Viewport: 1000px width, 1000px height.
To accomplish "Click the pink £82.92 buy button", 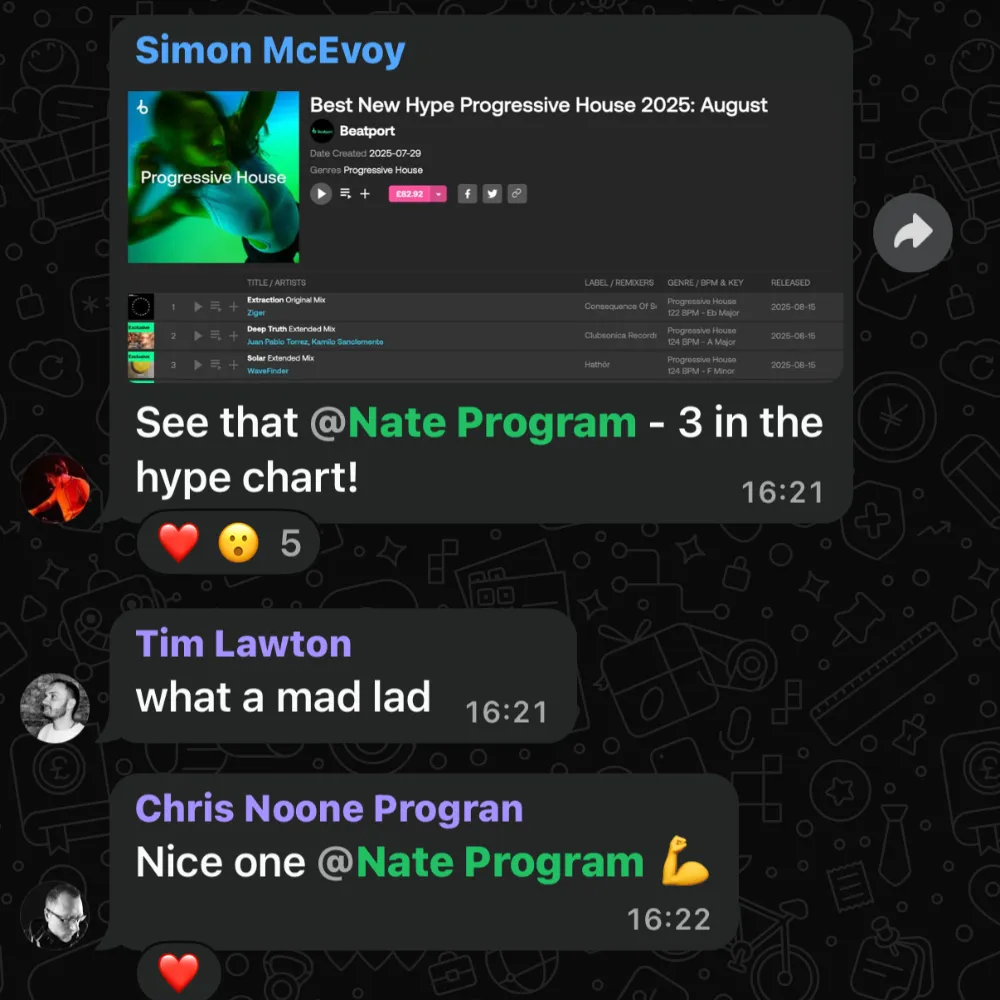I will pos(409,194).
